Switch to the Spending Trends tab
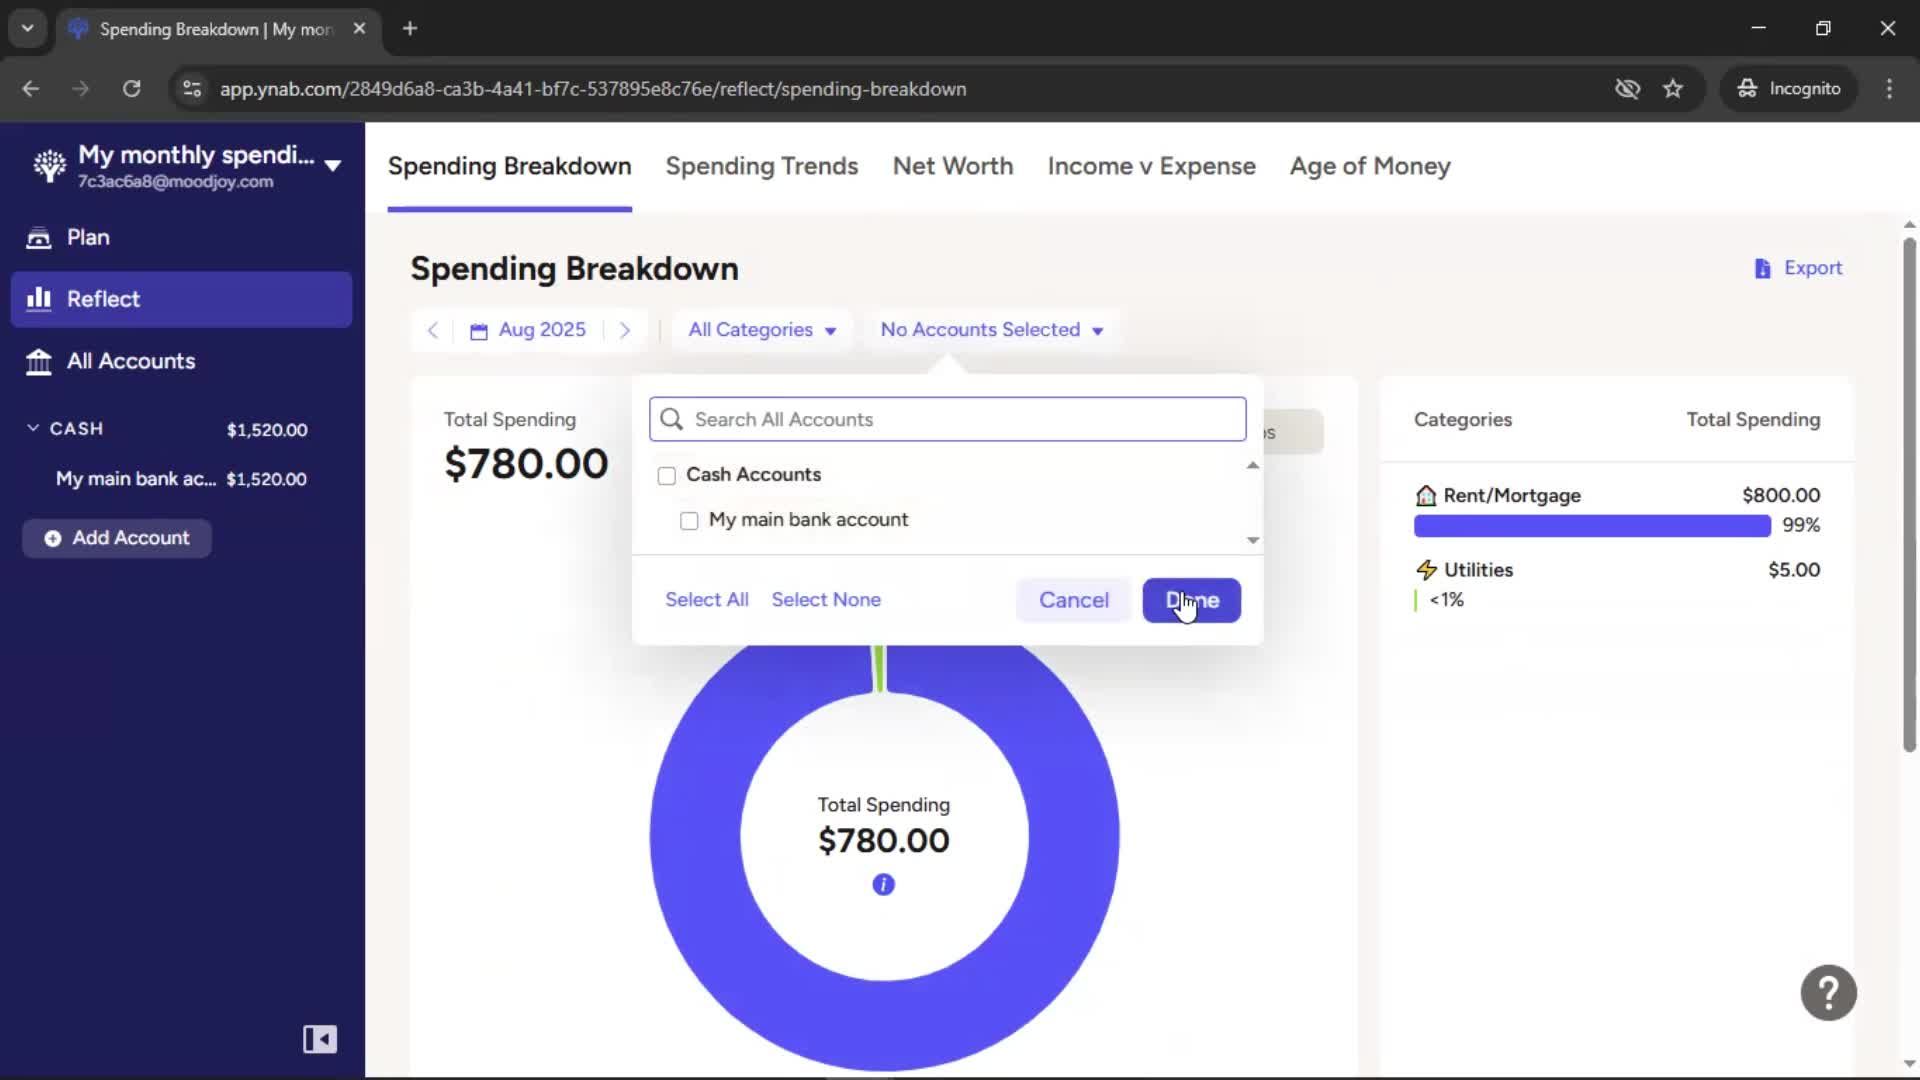 [762, 166]
